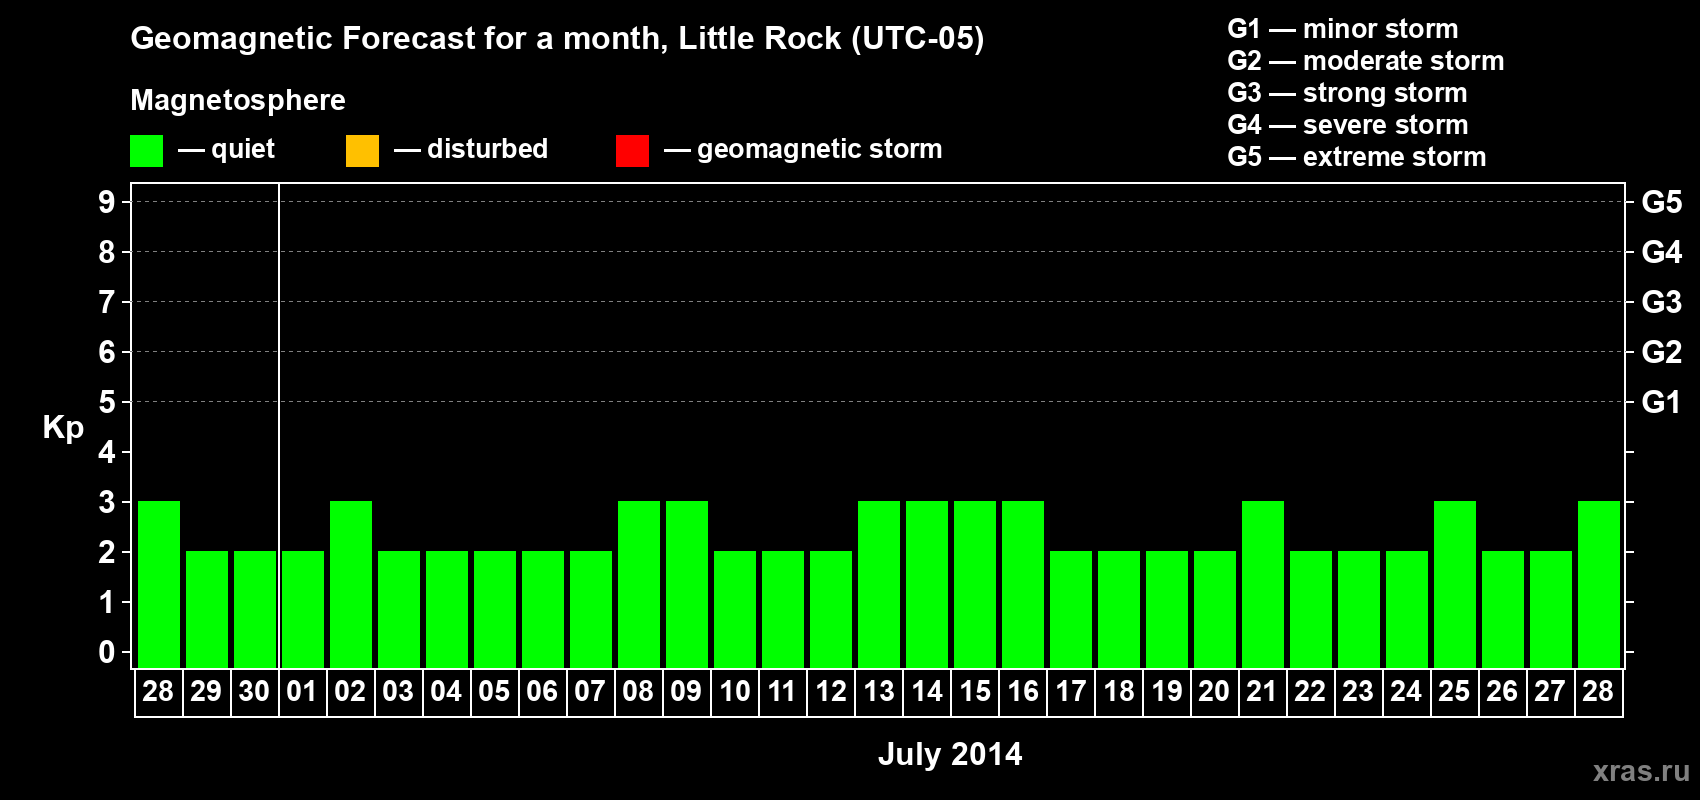Click date label 14 on the x-axis
The width and height of the screenshot is (1700, 800).
926,692
